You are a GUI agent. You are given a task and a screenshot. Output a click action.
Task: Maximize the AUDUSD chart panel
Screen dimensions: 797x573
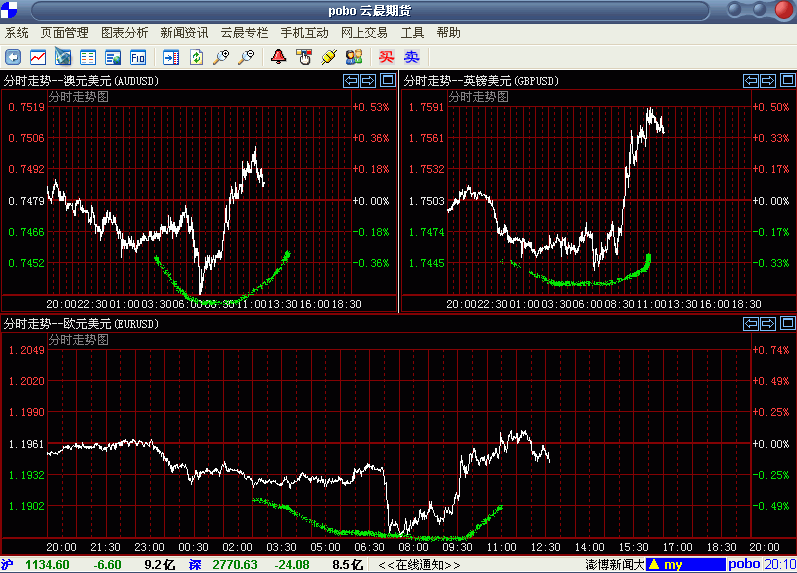[388, 80]
